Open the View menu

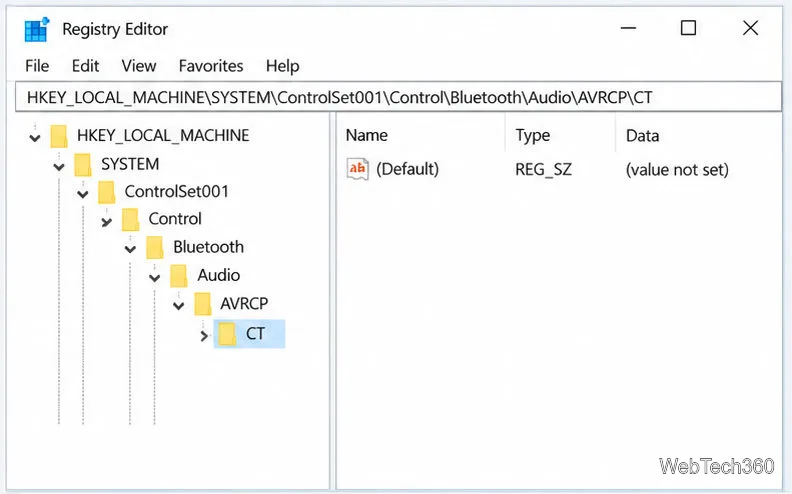[x=139, y=66]
